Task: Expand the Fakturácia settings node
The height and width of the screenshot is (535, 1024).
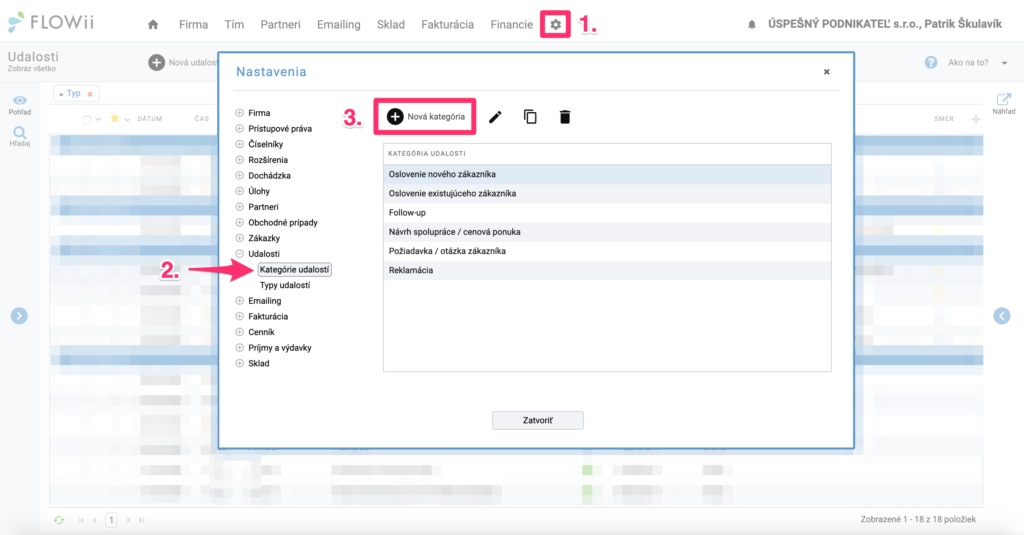Action: 240,317
